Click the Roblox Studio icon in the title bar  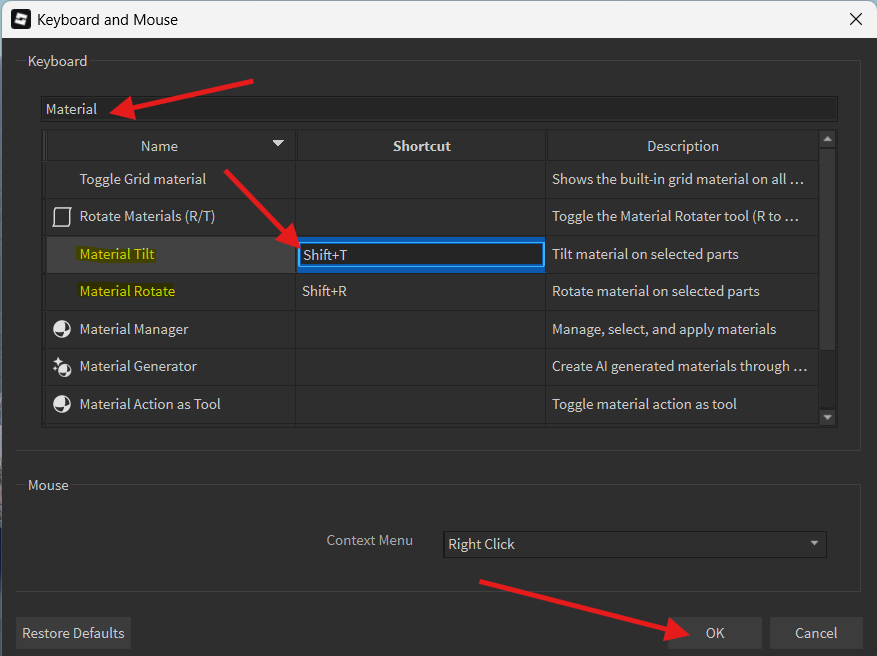tap(21, 19)
